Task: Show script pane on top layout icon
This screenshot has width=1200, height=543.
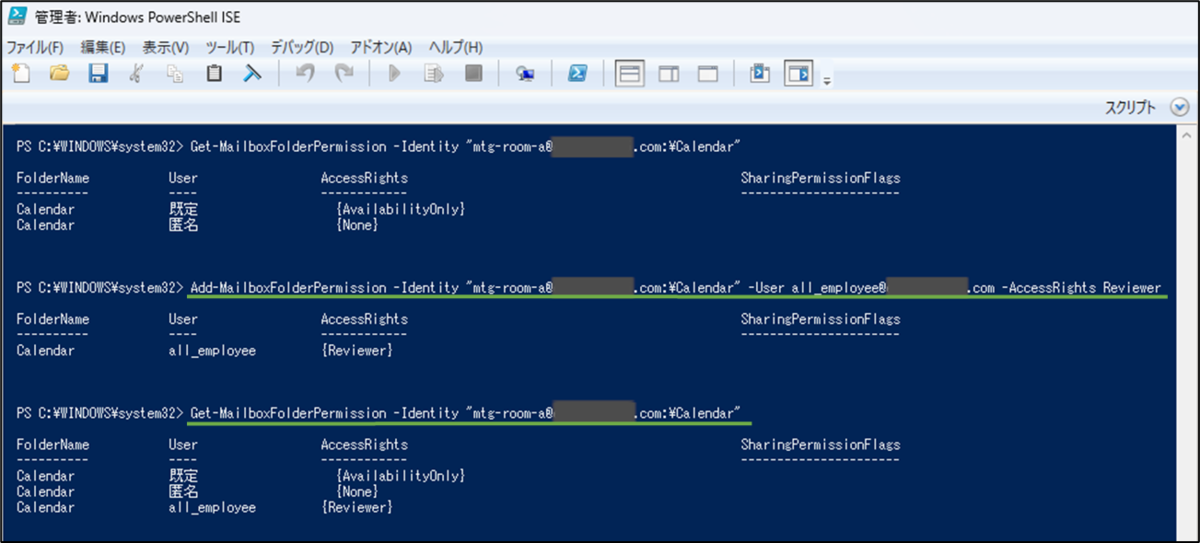Action: [x=629, y=73]
